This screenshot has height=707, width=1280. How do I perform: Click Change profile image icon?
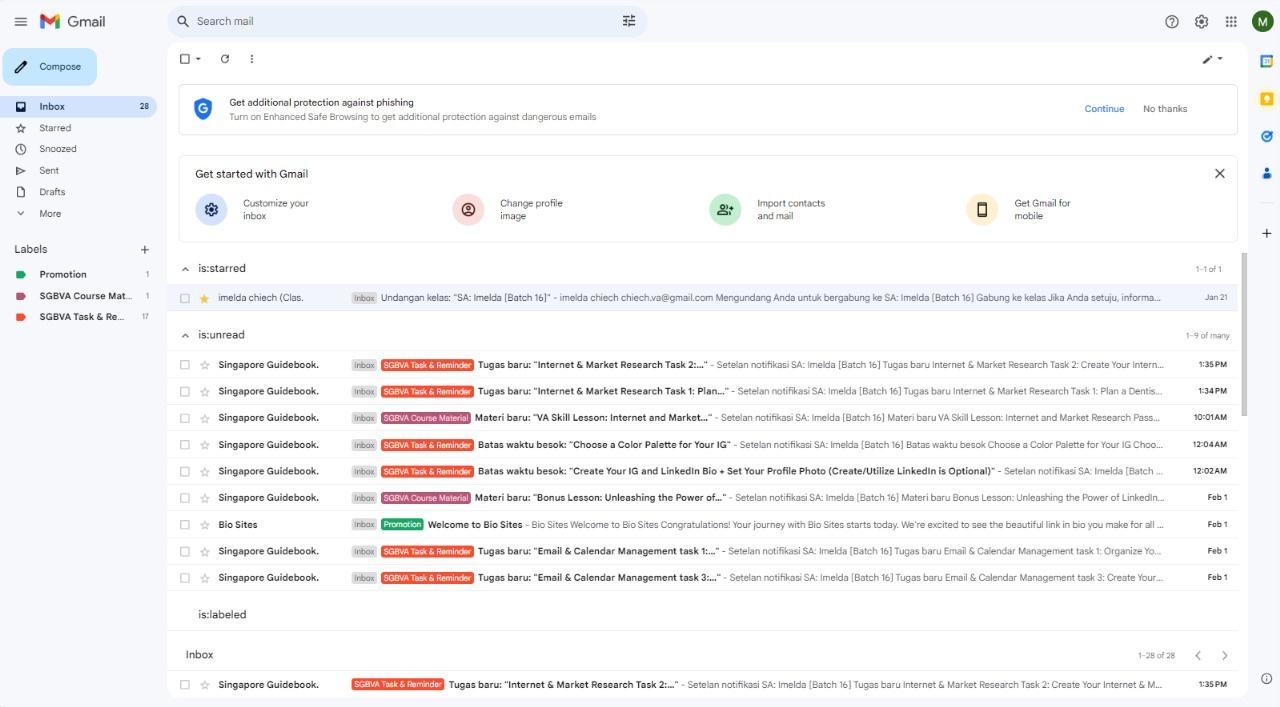coord(468,209)
